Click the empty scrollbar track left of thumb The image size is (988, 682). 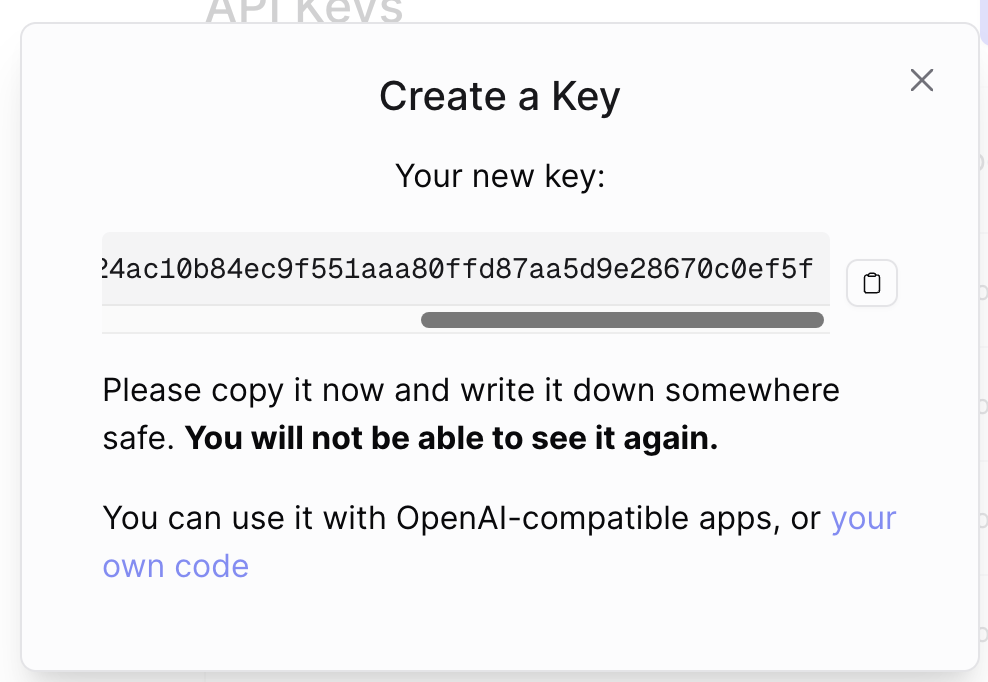coord(260,320)
